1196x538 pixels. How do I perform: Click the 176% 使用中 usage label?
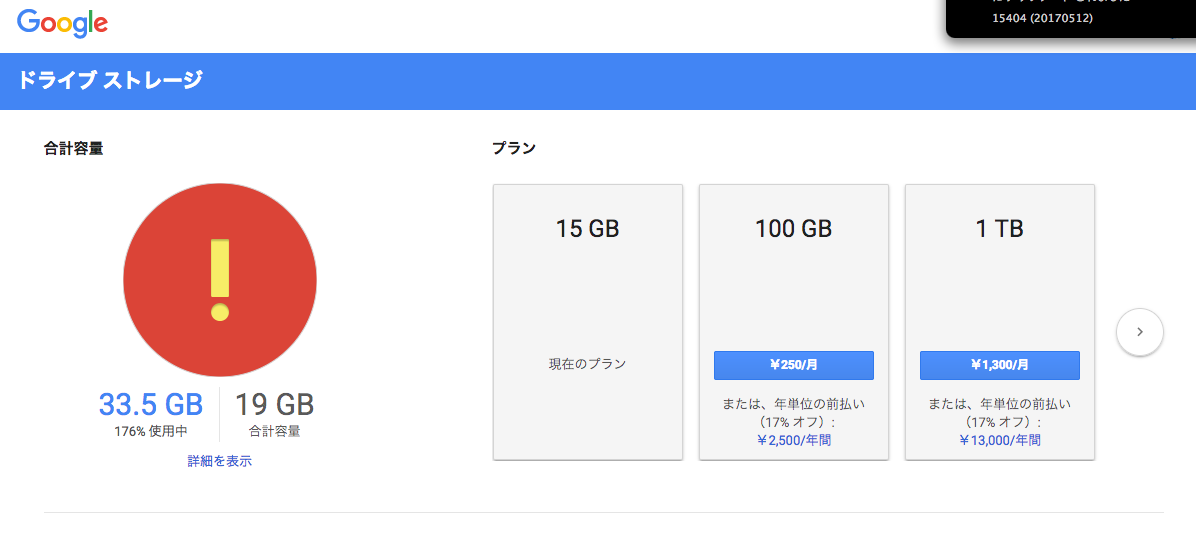click(150, 432)
